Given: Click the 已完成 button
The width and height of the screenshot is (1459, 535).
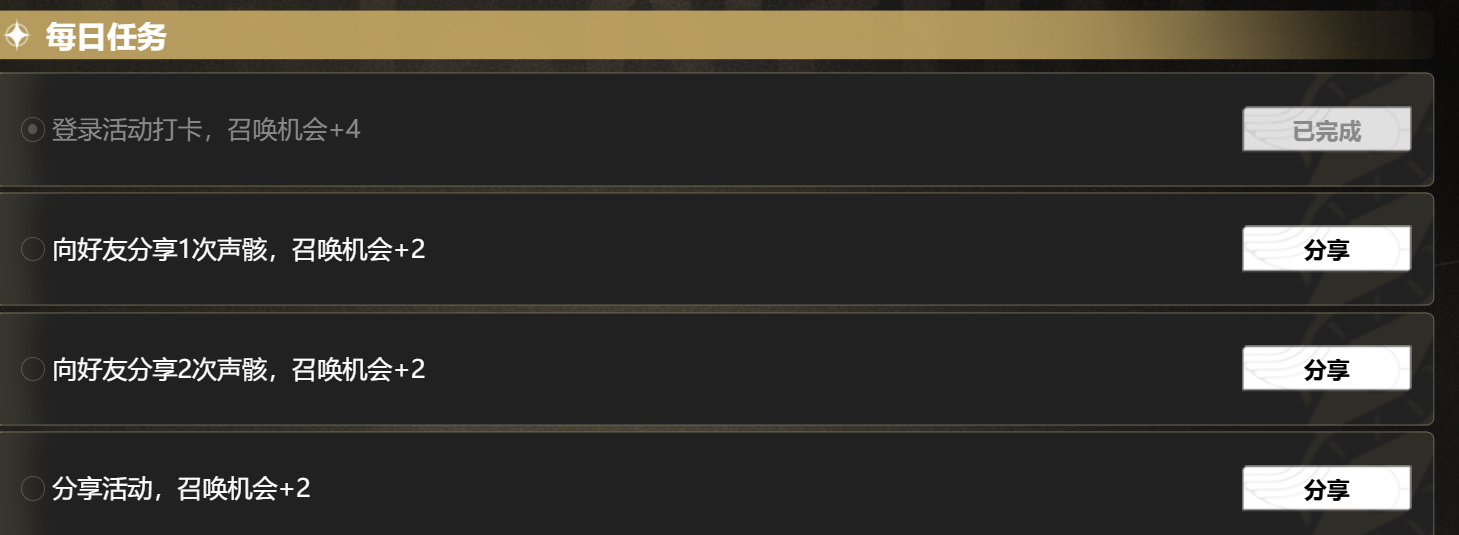Looking at the screenshot, I should (1326, 130).
